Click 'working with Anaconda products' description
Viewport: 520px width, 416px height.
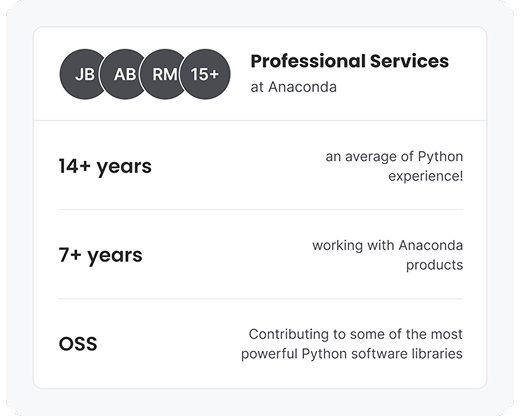point(388,255)
